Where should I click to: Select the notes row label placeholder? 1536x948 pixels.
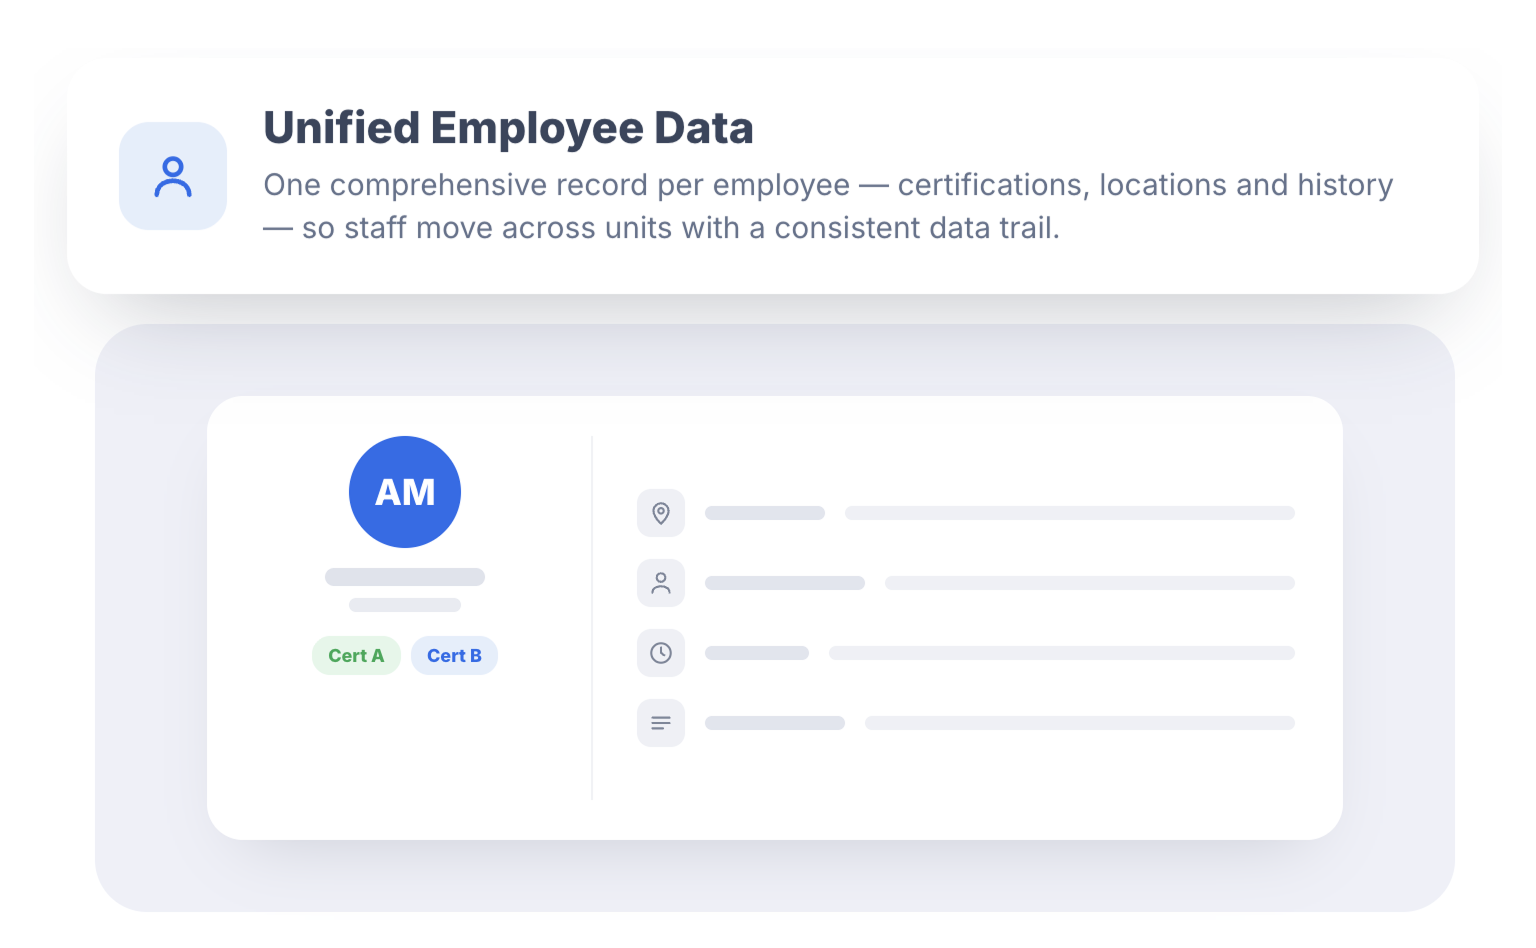pos(775,723)
